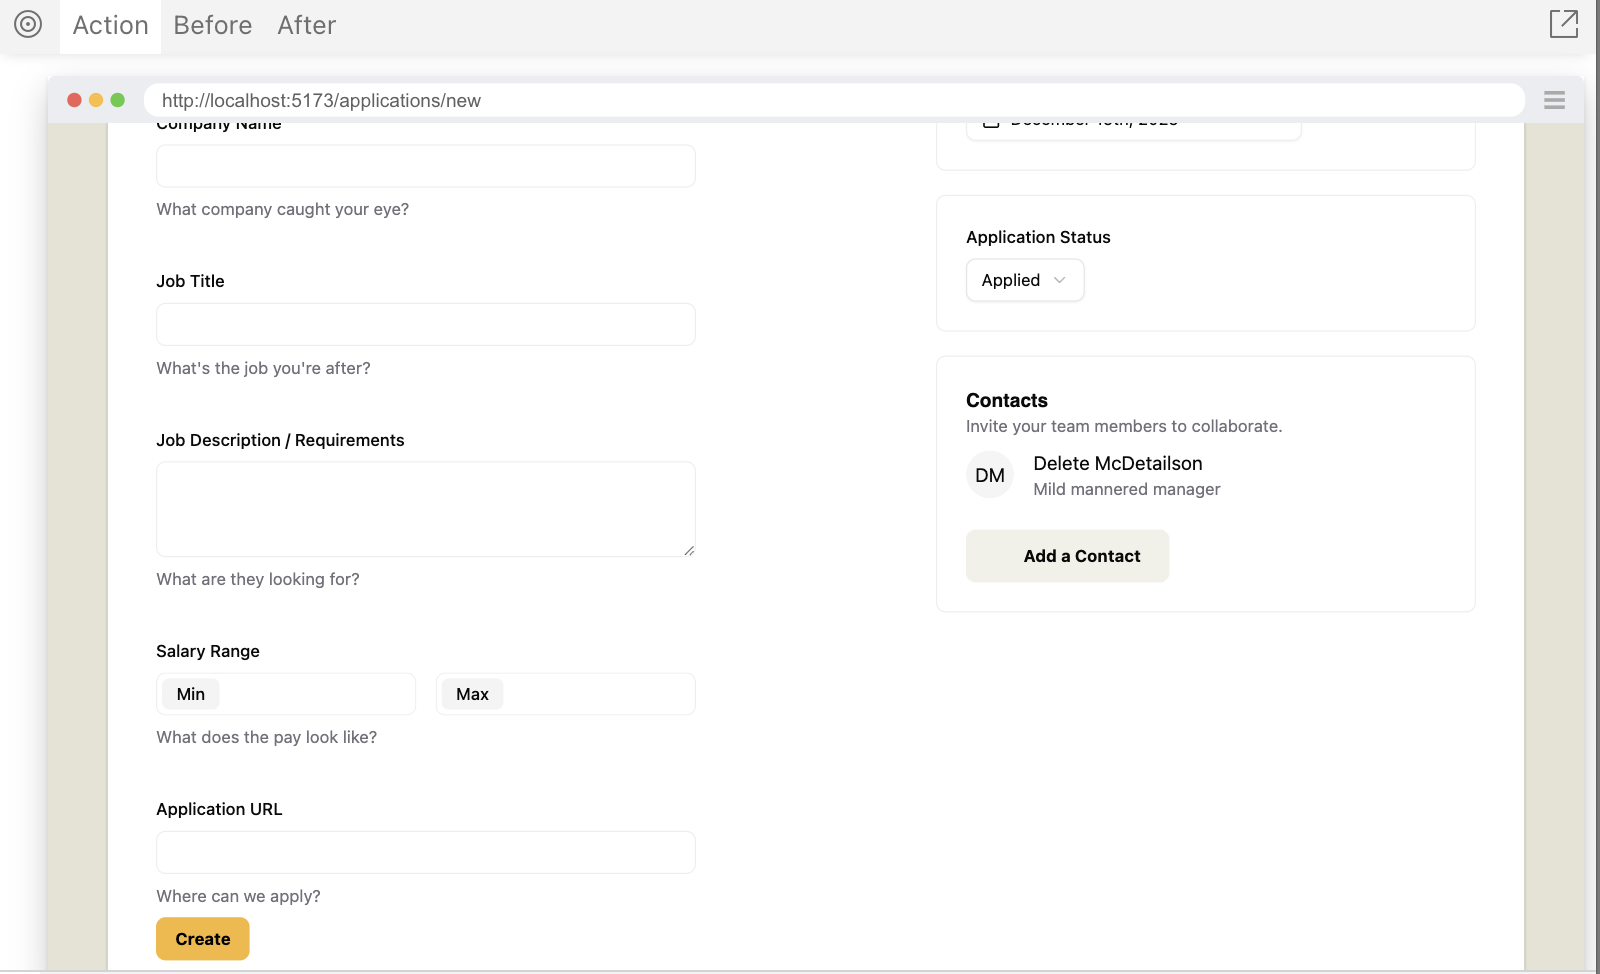Click the Min salary field
The width and height of the screenshot is (1600, 974).
[x=285, y=693]
